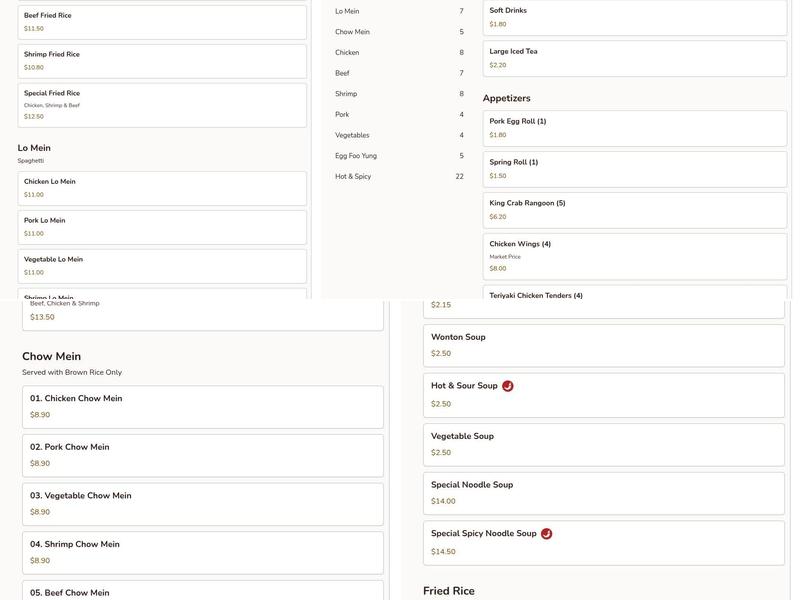This screenshot has width=800, height=600.
Task: Pick 01. Chicken Chow Mein
Action: [203, 407]
